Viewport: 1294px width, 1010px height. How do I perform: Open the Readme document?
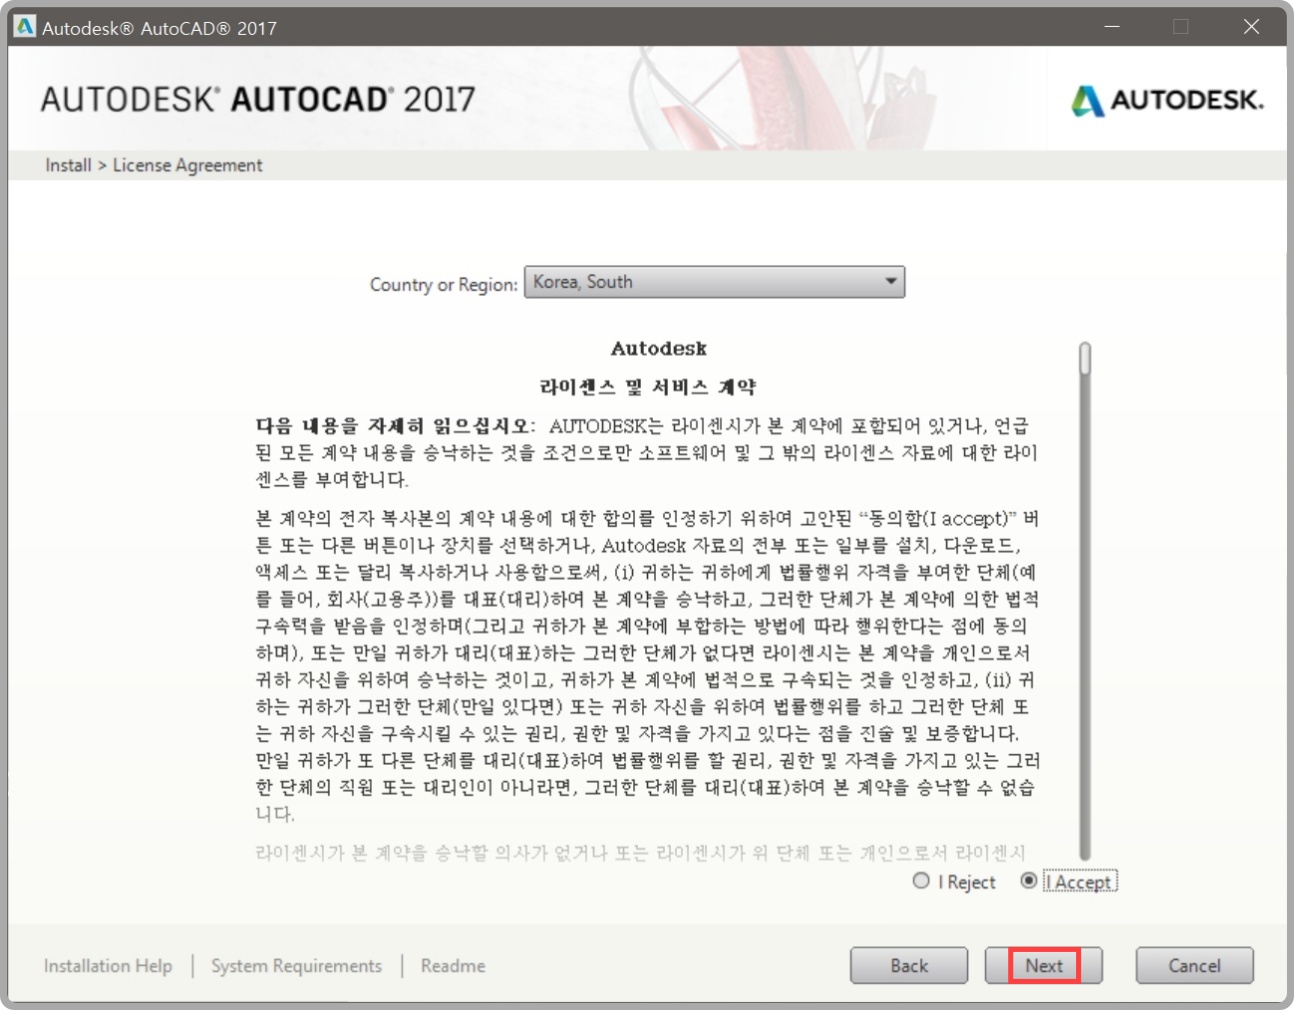pyautogui.click(x=451, y=966)
